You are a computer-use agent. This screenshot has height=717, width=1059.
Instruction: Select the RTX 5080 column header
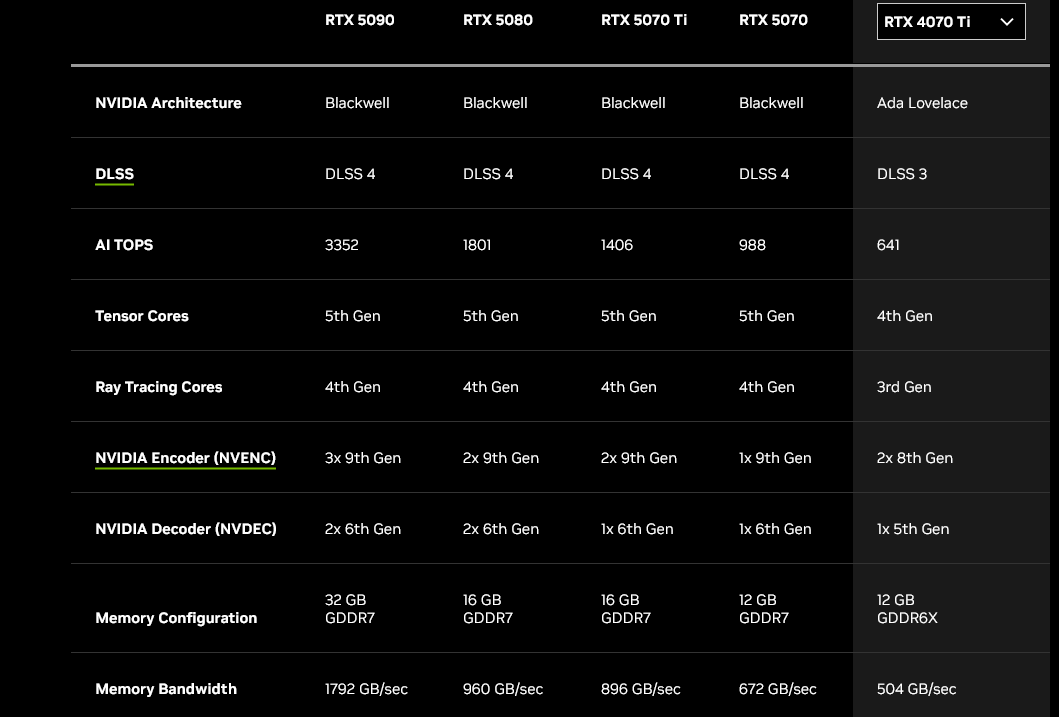pyautogui.click(x=498, y=20)
